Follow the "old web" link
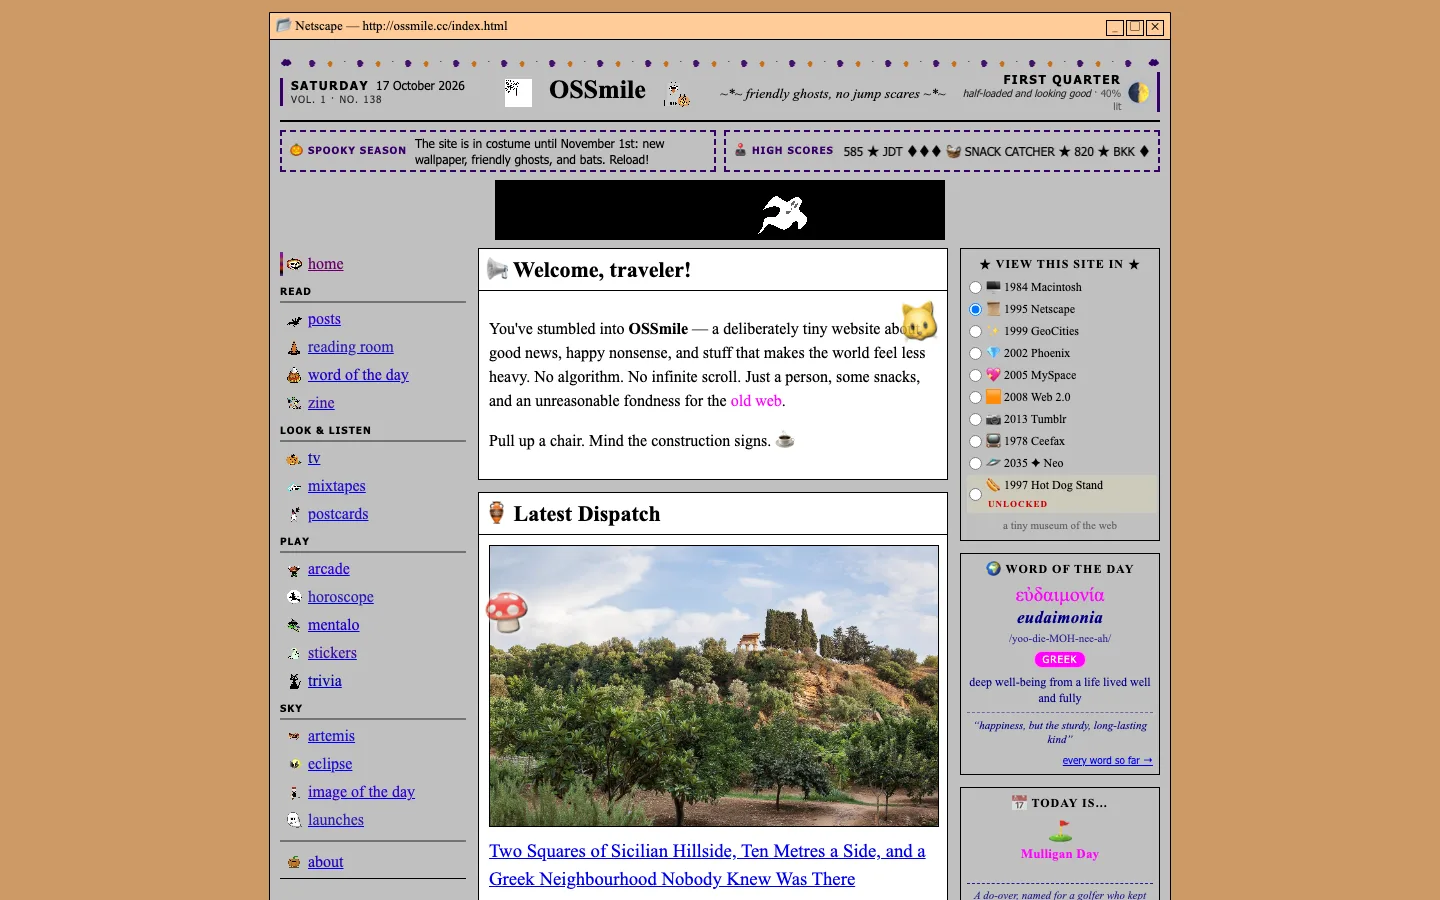Screen dimensions: 1440x900 (756, 401)
